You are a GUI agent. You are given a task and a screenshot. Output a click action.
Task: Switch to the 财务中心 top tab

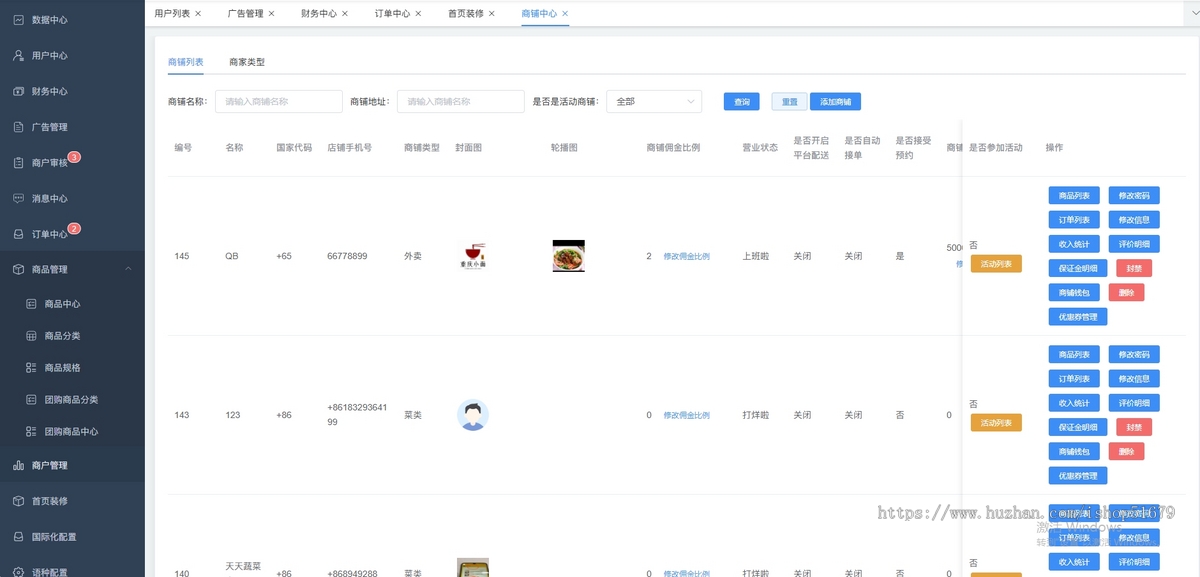click(319, 14)
